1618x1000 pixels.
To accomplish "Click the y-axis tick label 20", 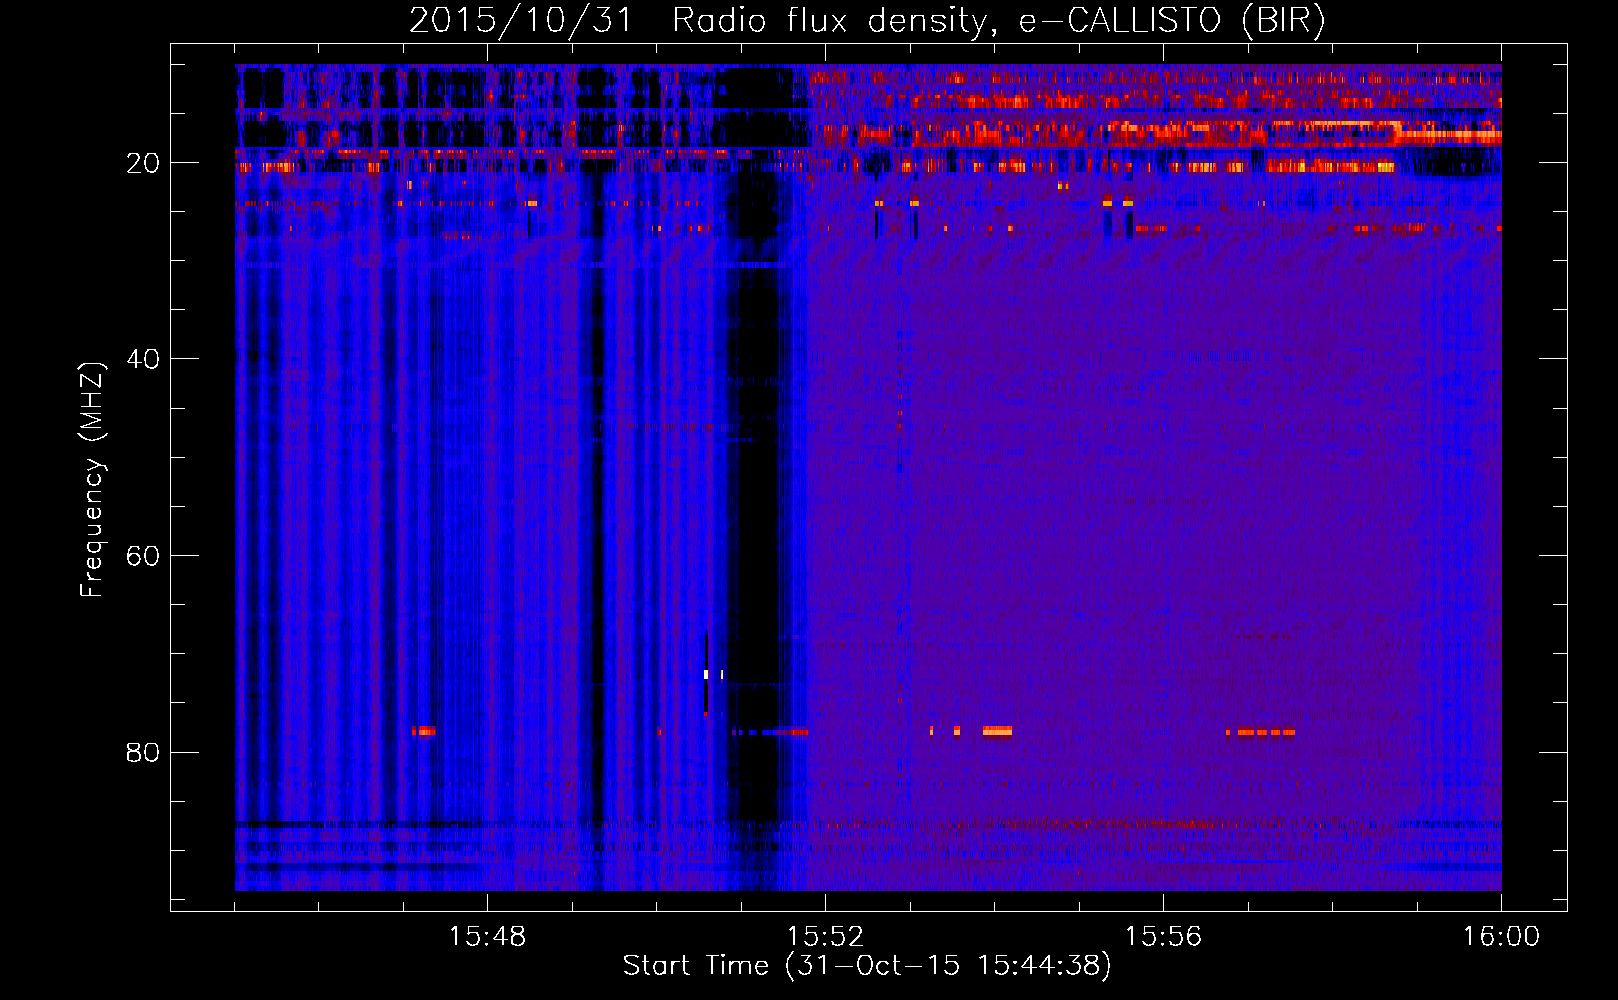I will [x=143, y=163].
